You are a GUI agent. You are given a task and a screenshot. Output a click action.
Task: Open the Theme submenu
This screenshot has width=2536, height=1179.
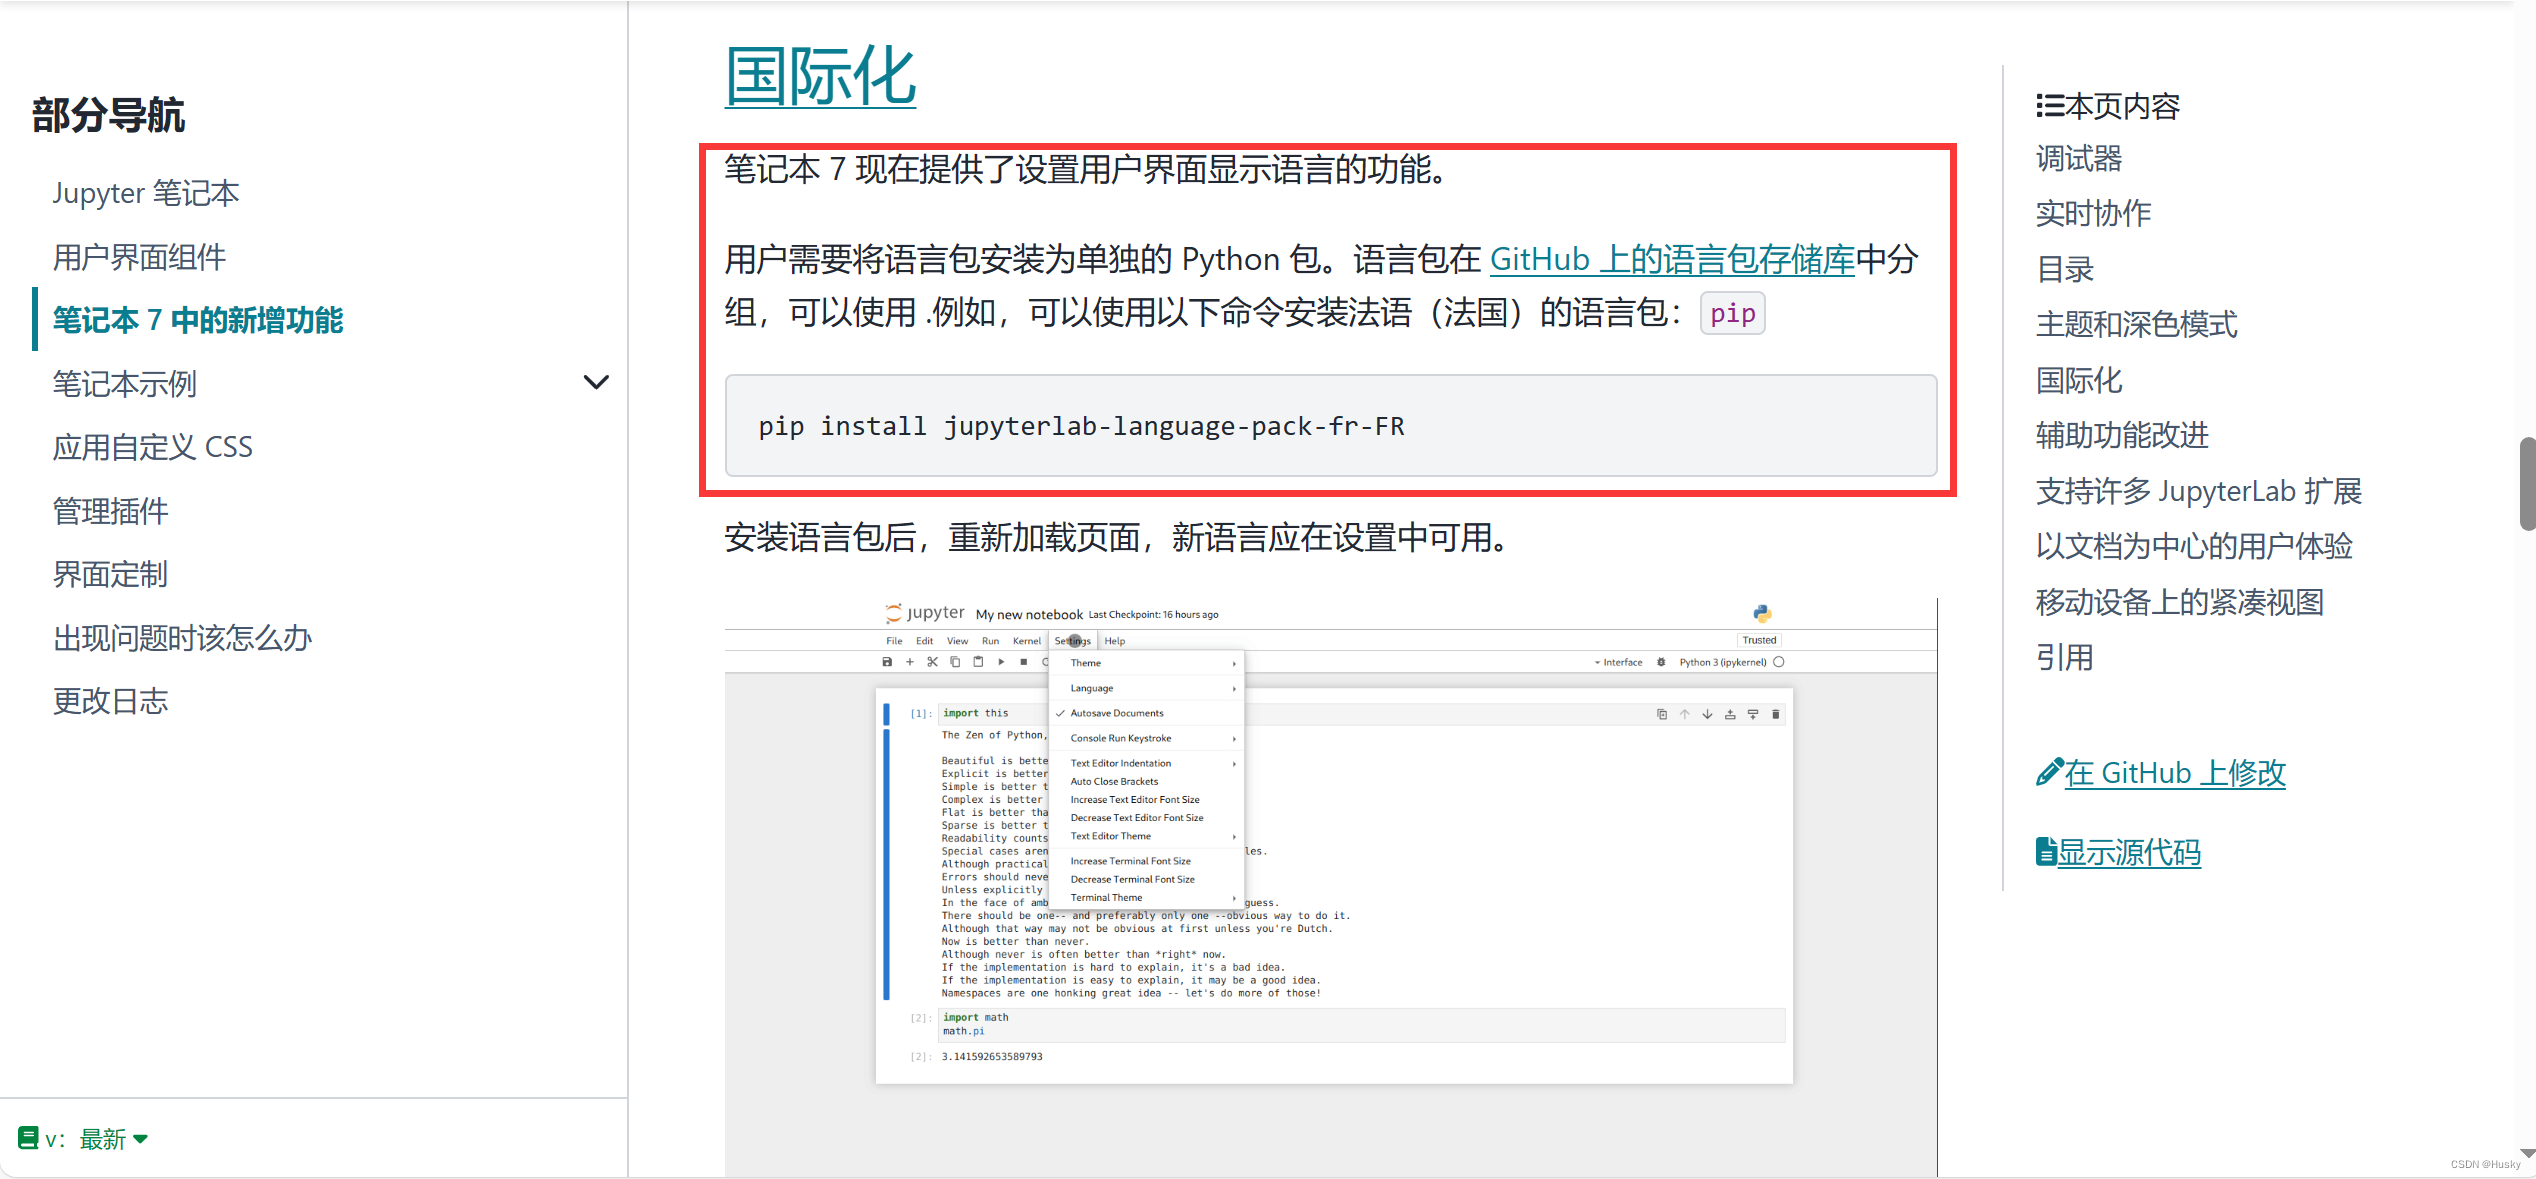(x=1085, y=662)
